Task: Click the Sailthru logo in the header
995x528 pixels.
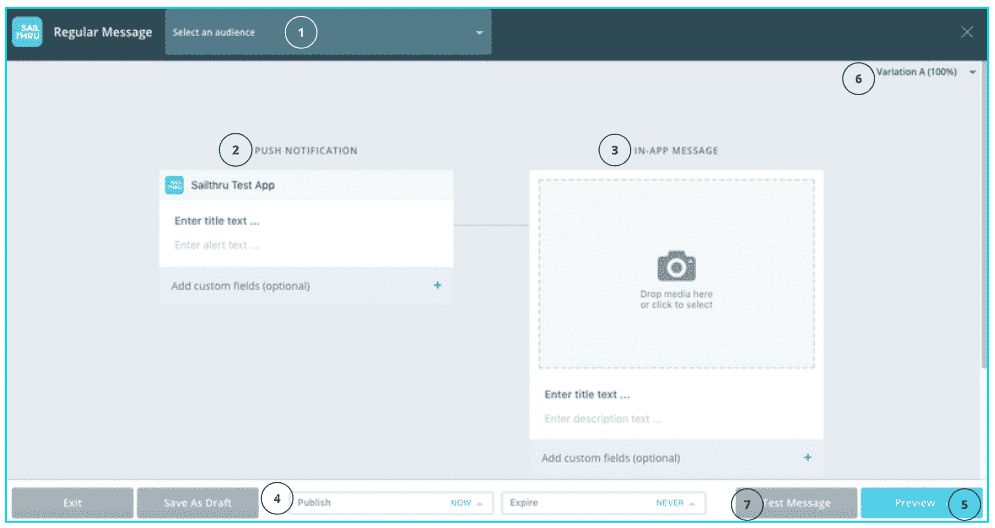Action: (x=27, y=32)
